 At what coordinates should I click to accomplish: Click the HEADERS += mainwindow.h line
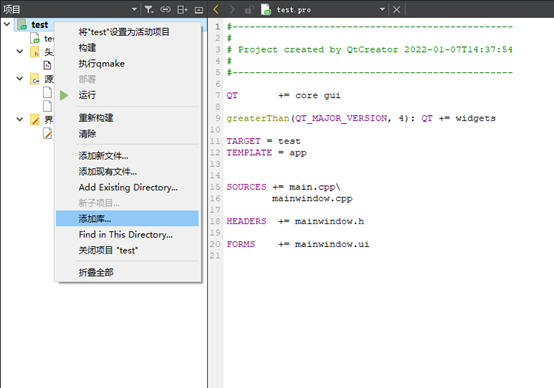click(295, 221)
